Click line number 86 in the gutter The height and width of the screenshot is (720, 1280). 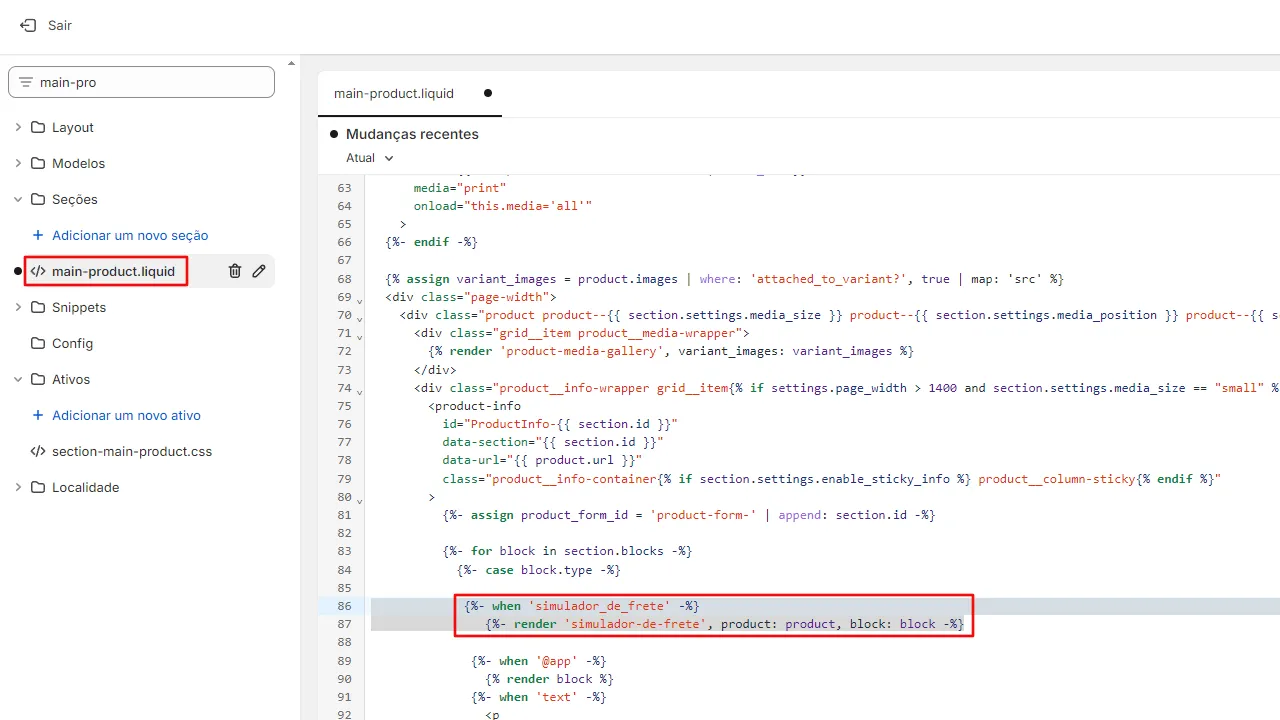344,606
